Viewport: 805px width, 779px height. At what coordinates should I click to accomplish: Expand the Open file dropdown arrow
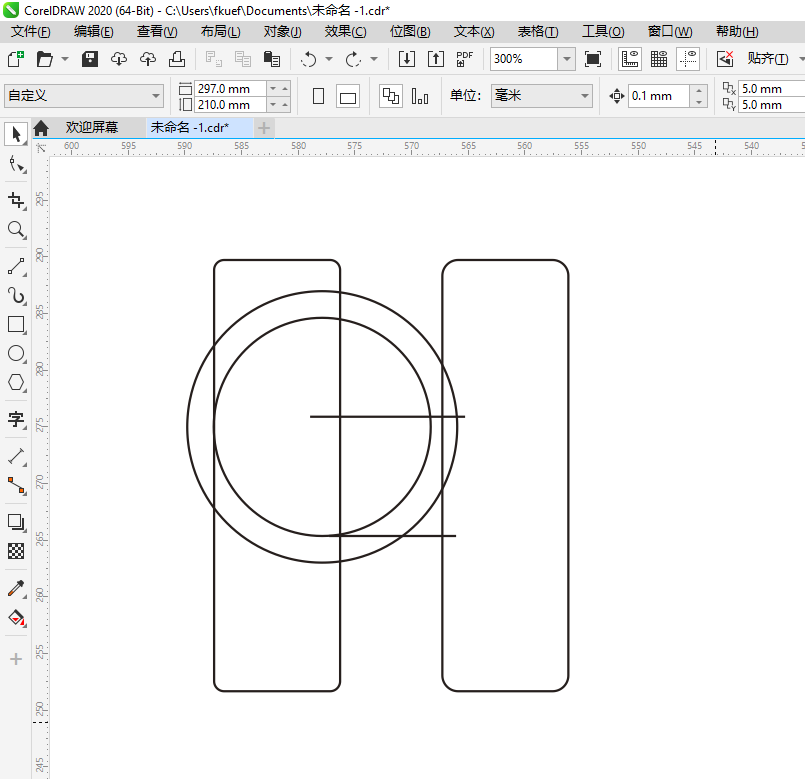coord(65,59)
